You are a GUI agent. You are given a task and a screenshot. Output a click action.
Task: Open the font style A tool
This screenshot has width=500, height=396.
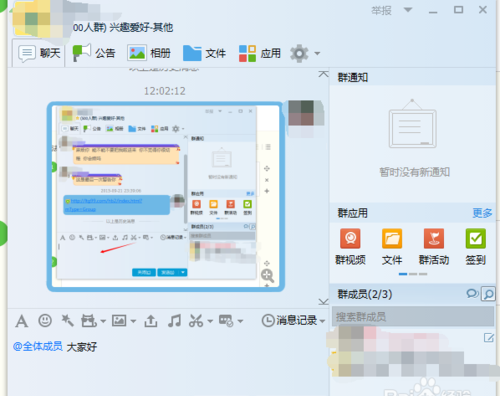coord(22,321)
